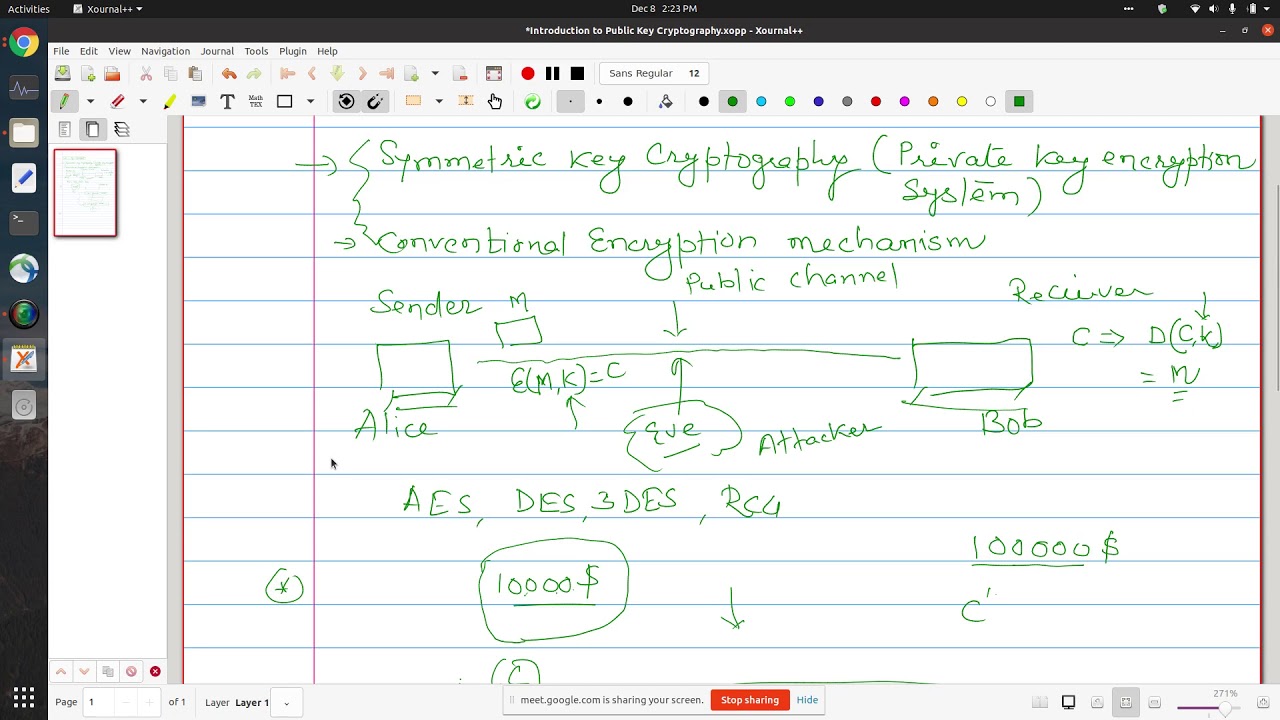Open the Plugin menu
The height and width of the screenshot is (720, 1280).
pos(293,51)
